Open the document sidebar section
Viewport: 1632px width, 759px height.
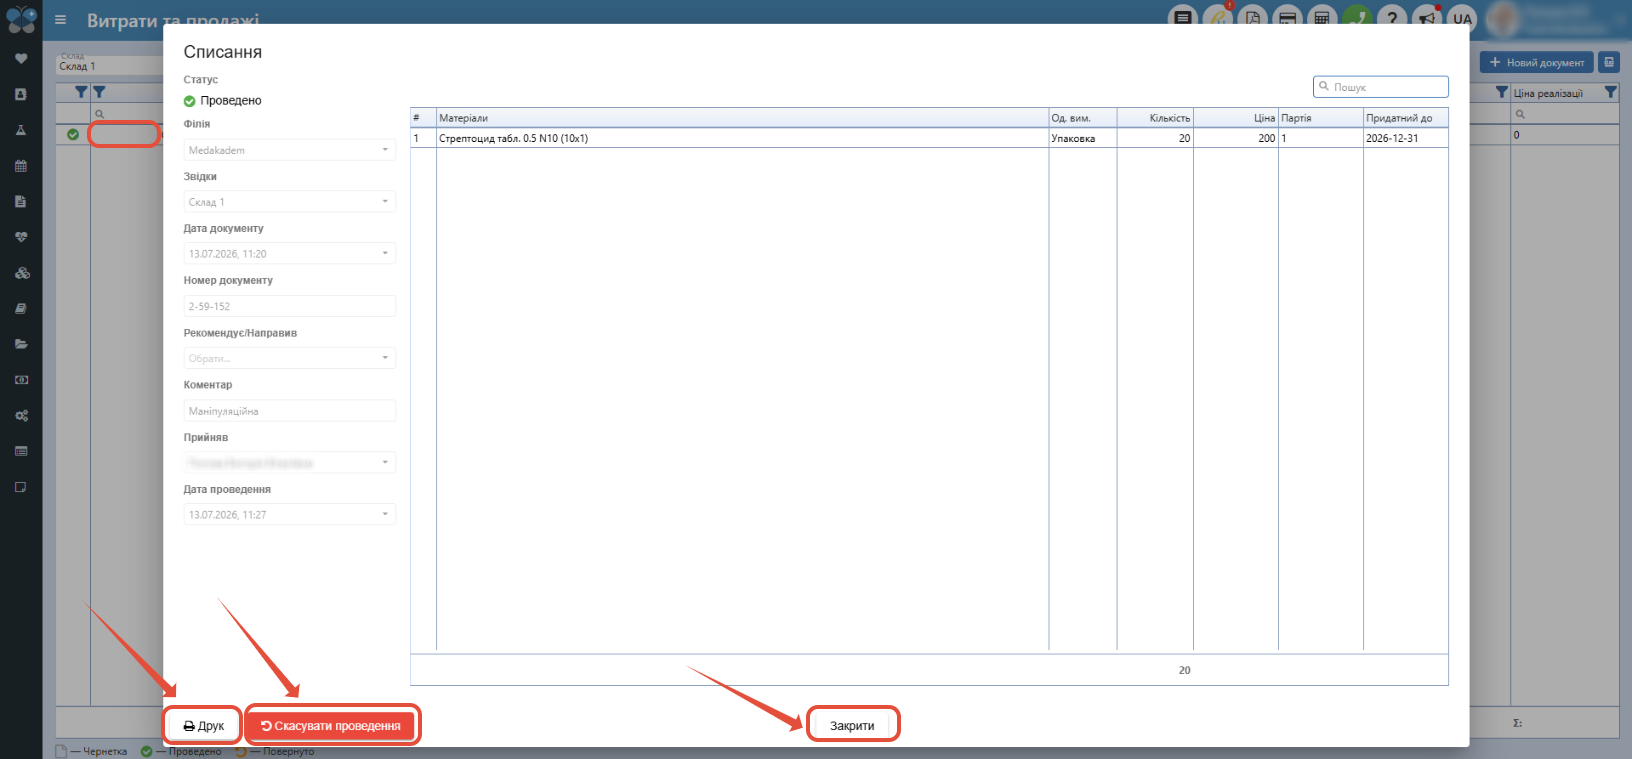point(21,201)
